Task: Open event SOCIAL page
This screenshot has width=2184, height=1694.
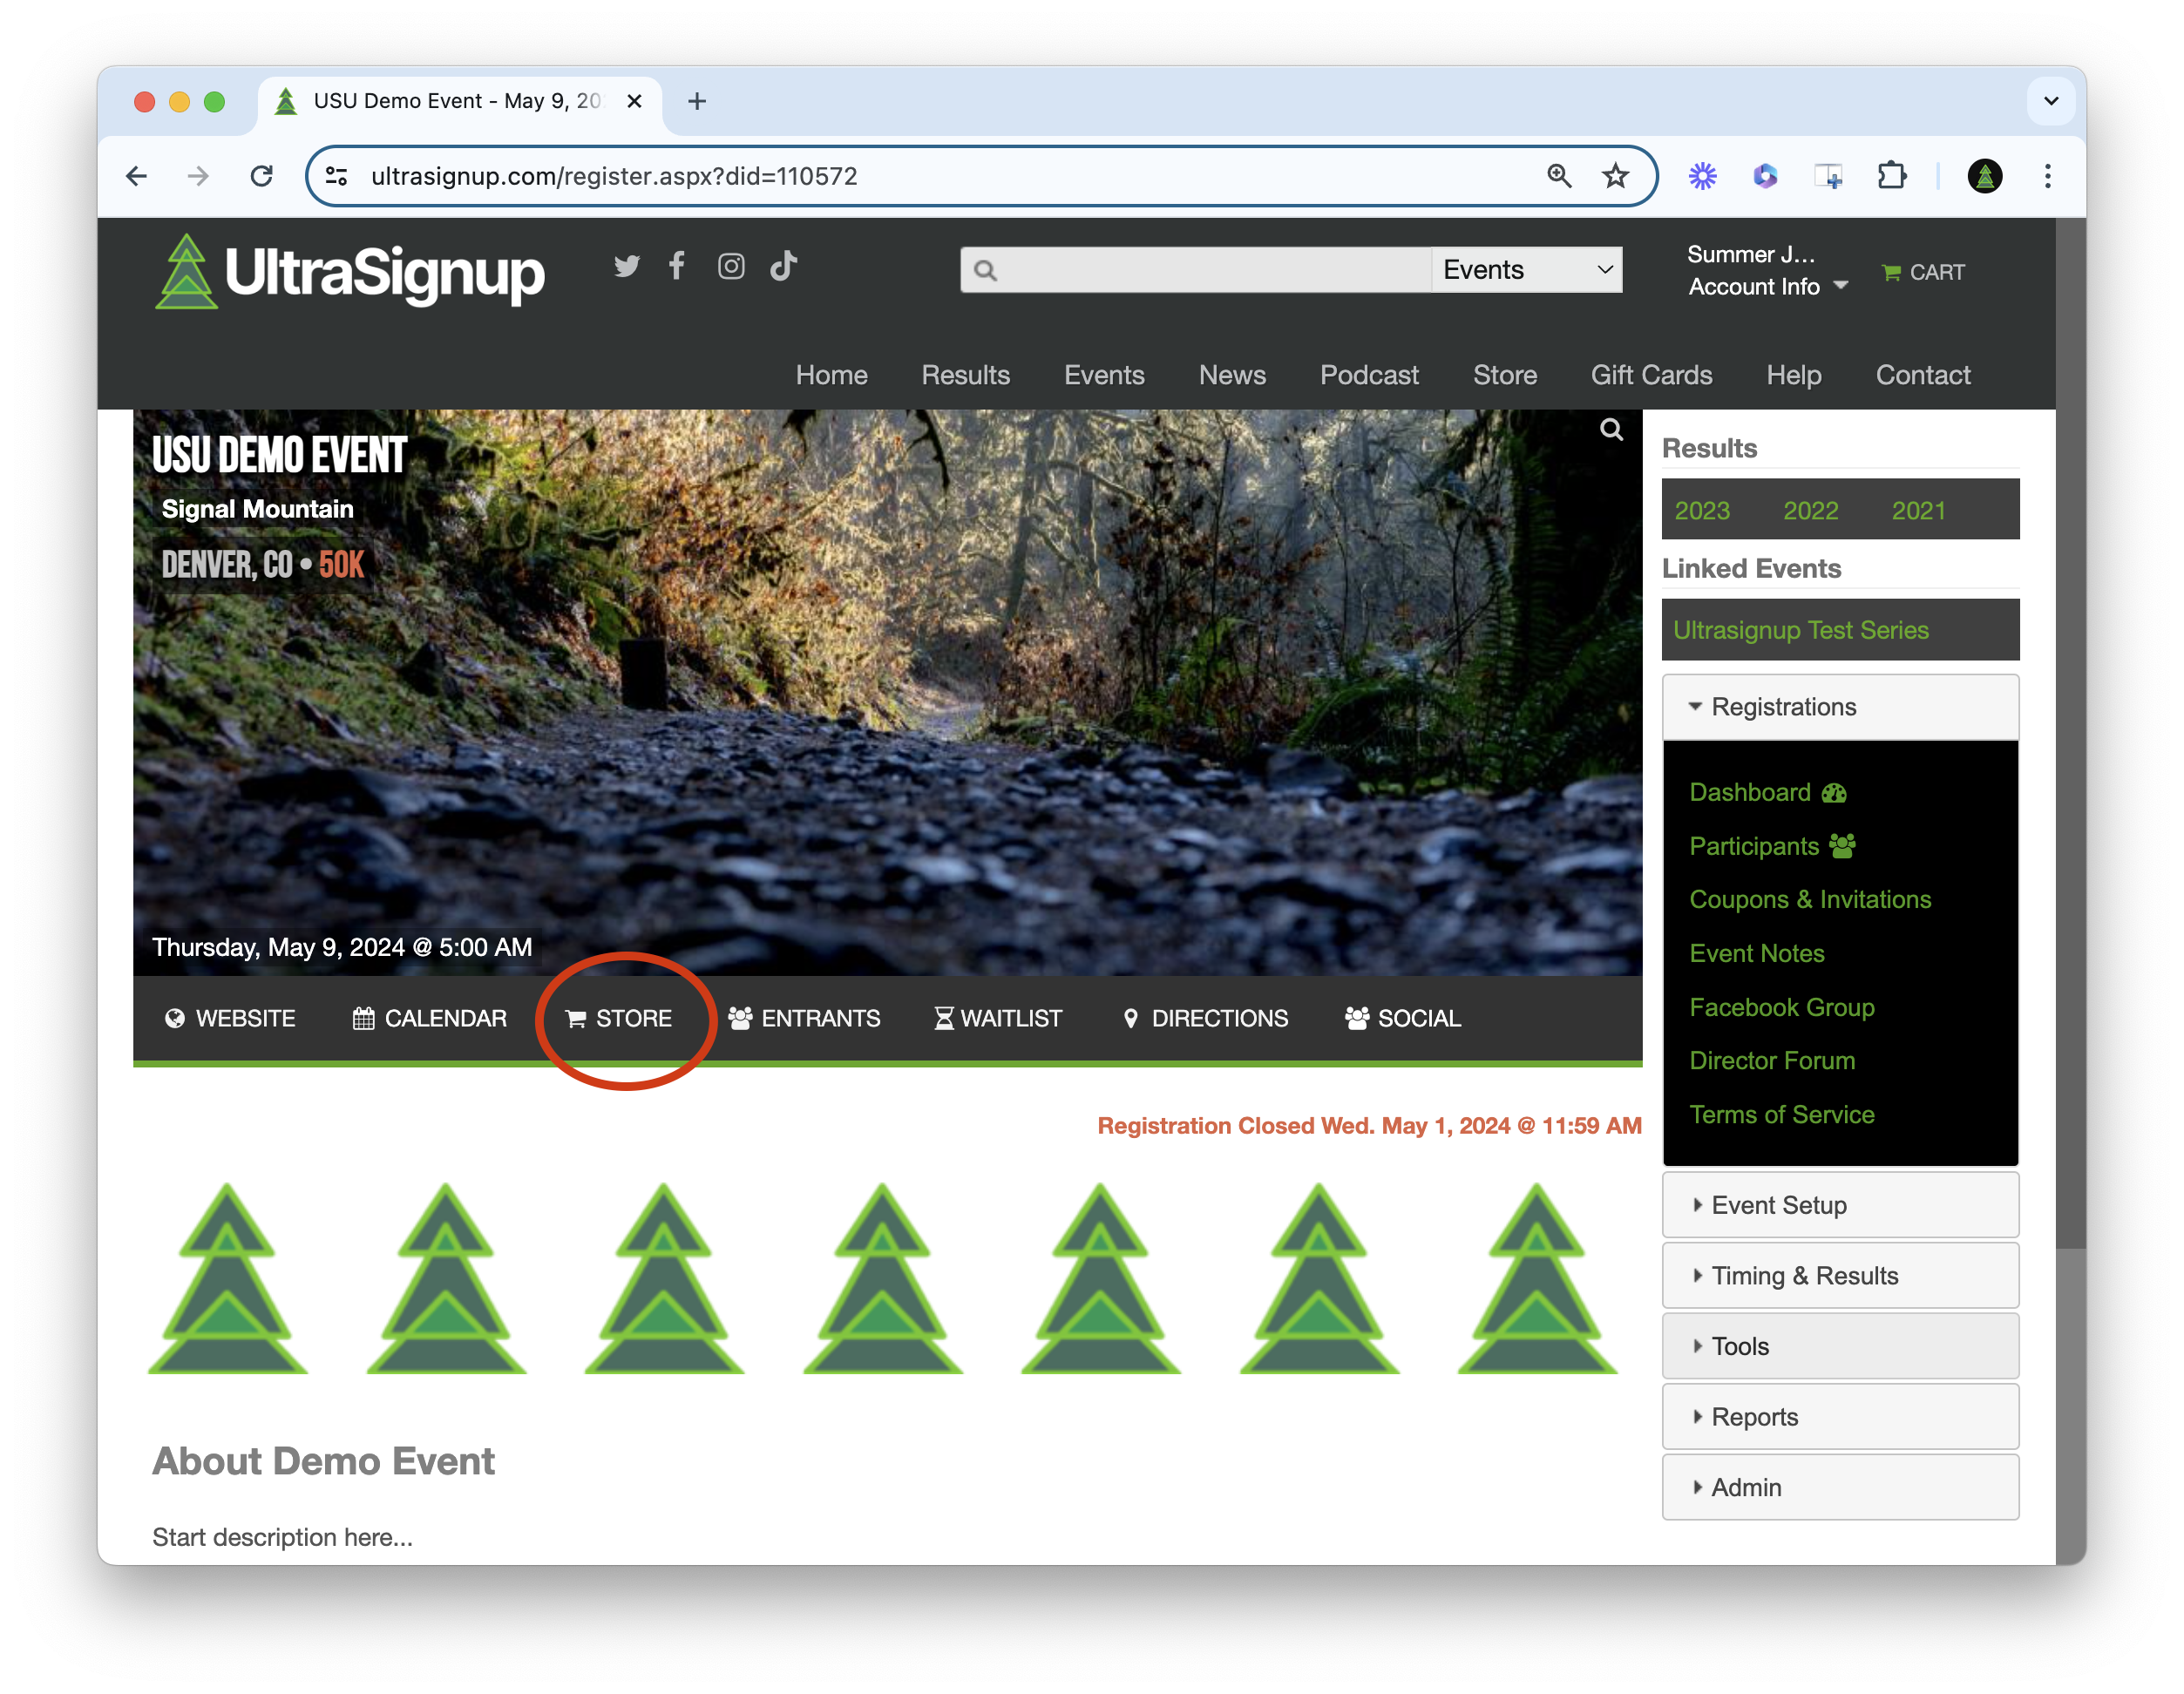Action: click(x=1403, y=1018)
